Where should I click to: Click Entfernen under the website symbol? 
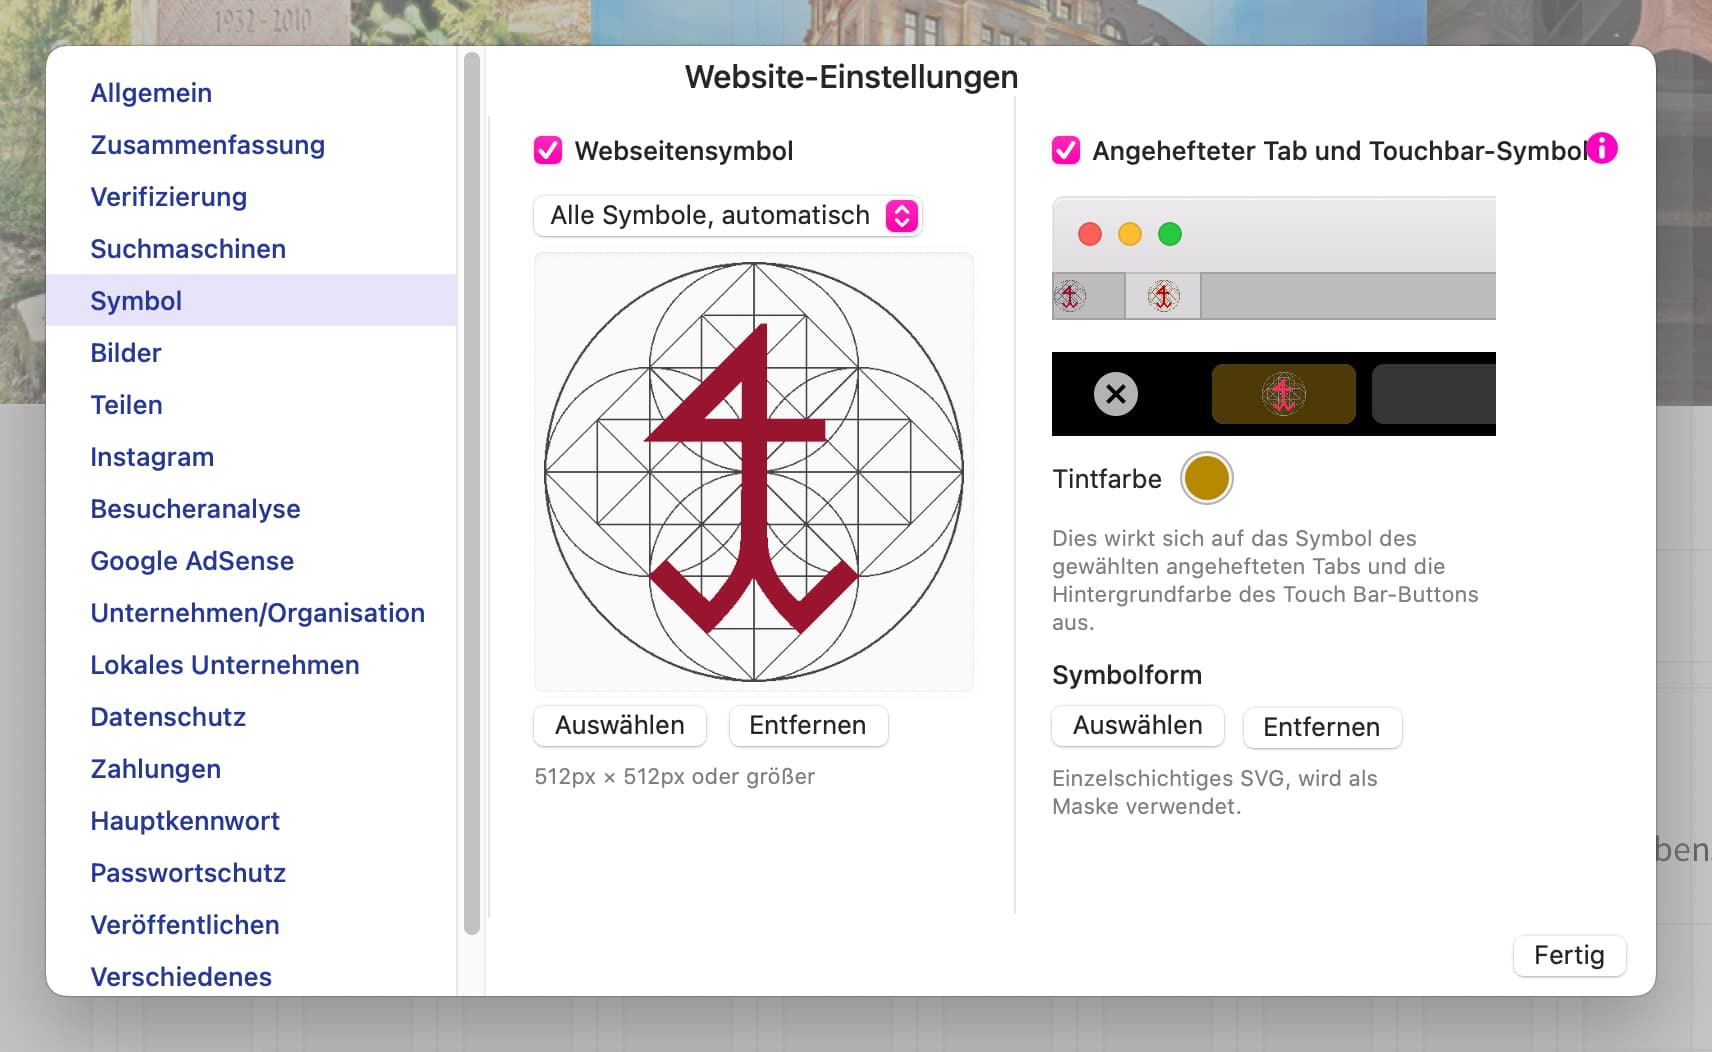(808, 725)
